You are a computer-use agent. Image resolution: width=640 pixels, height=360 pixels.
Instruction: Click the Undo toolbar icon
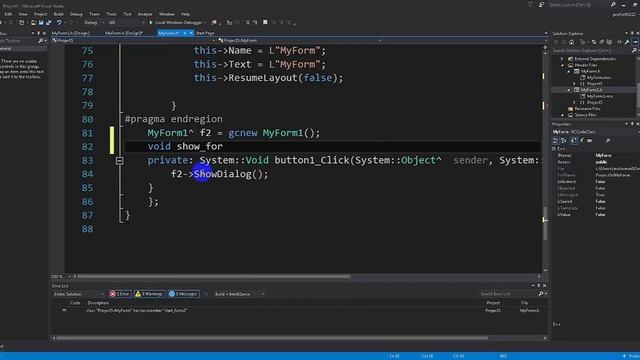point(59,22)
